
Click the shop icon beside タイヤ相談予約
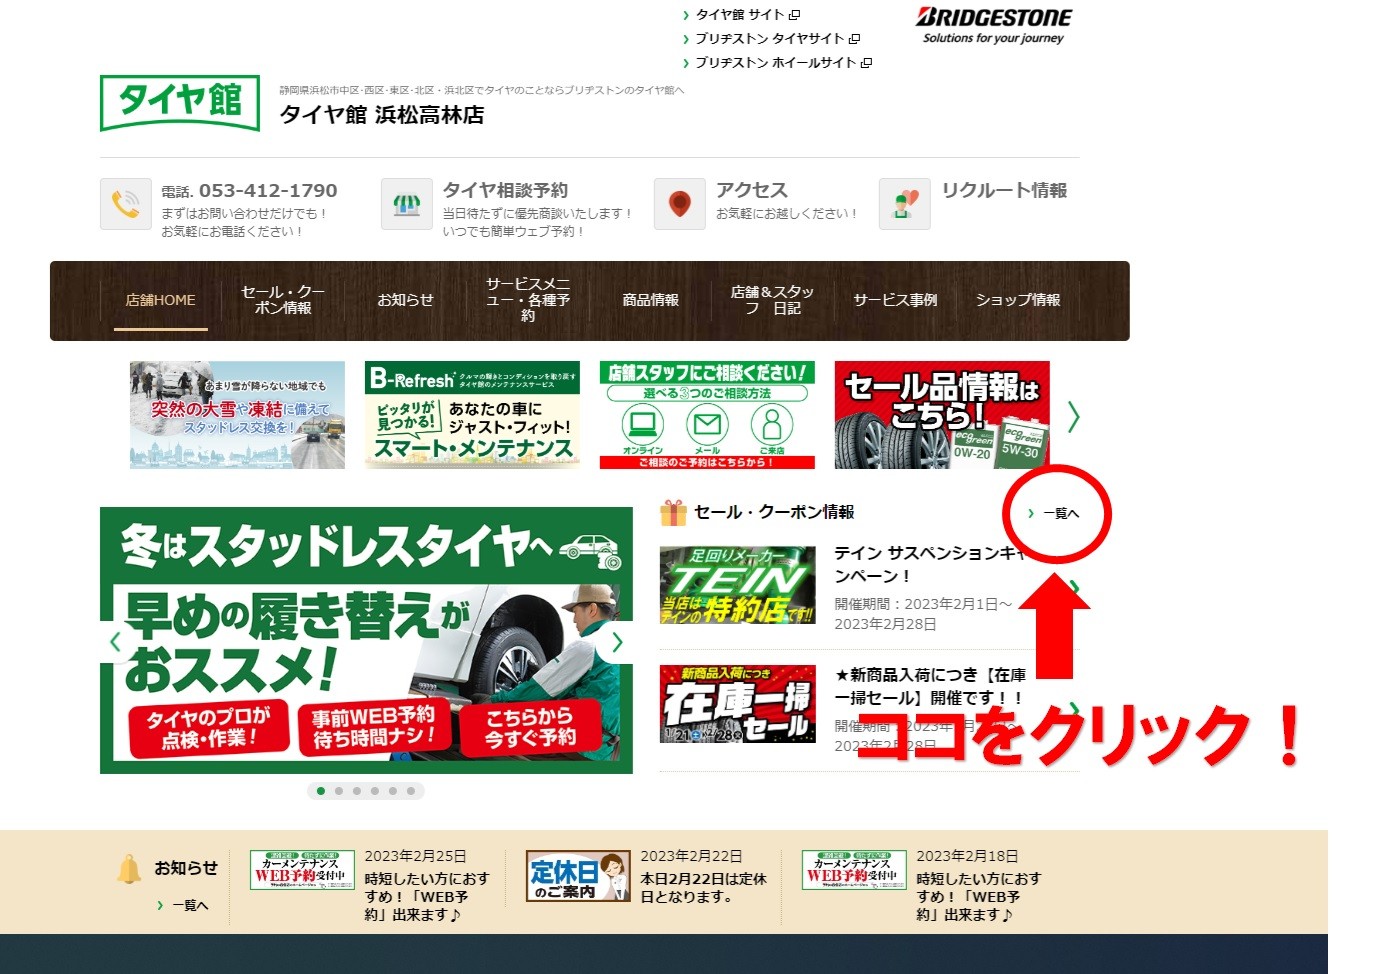[406, 204]
